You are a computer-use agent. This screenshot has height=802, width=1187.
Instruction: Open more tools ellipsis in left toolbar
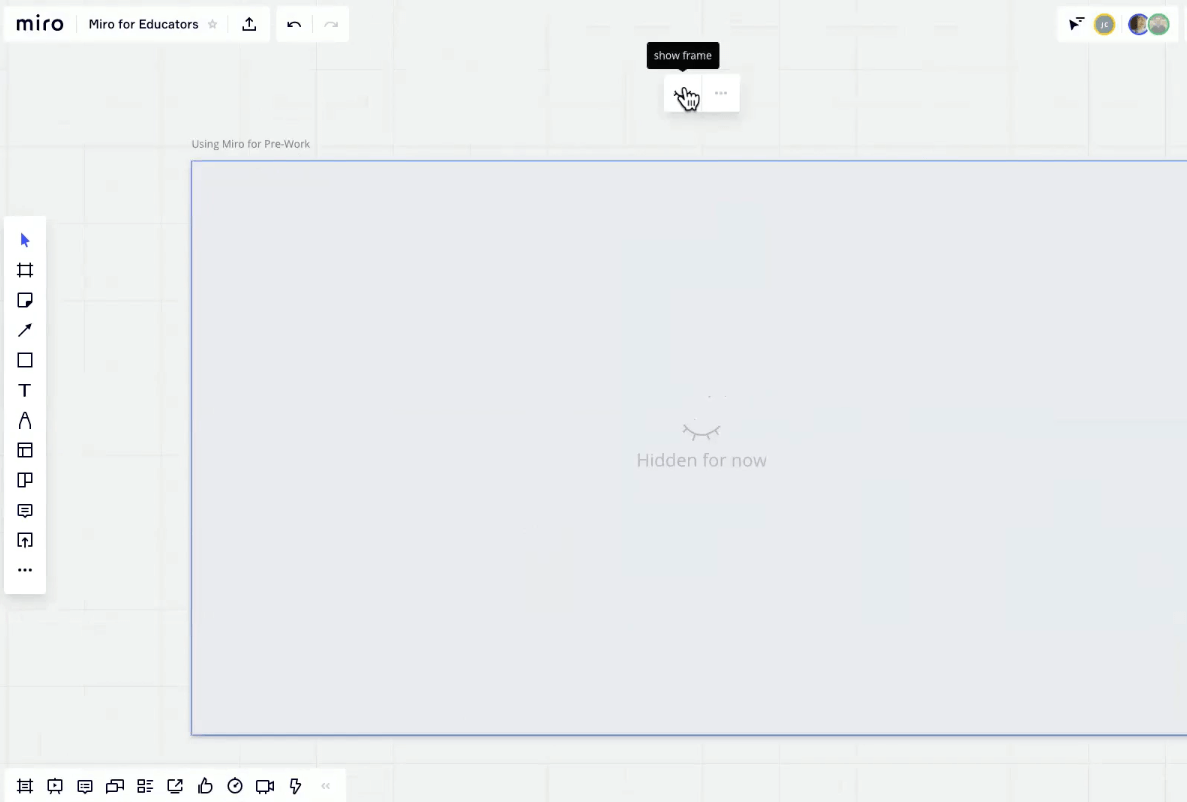(25, 570)
